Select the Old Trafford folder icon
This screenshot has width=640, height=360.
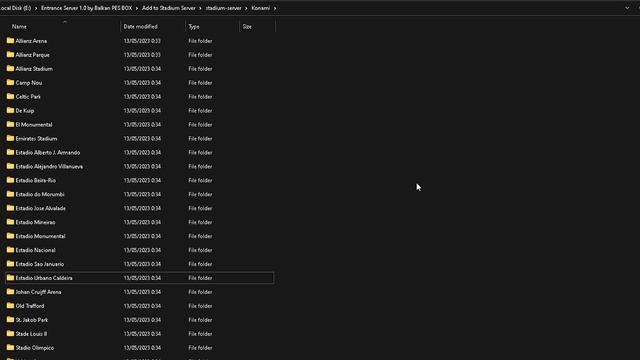10,306
